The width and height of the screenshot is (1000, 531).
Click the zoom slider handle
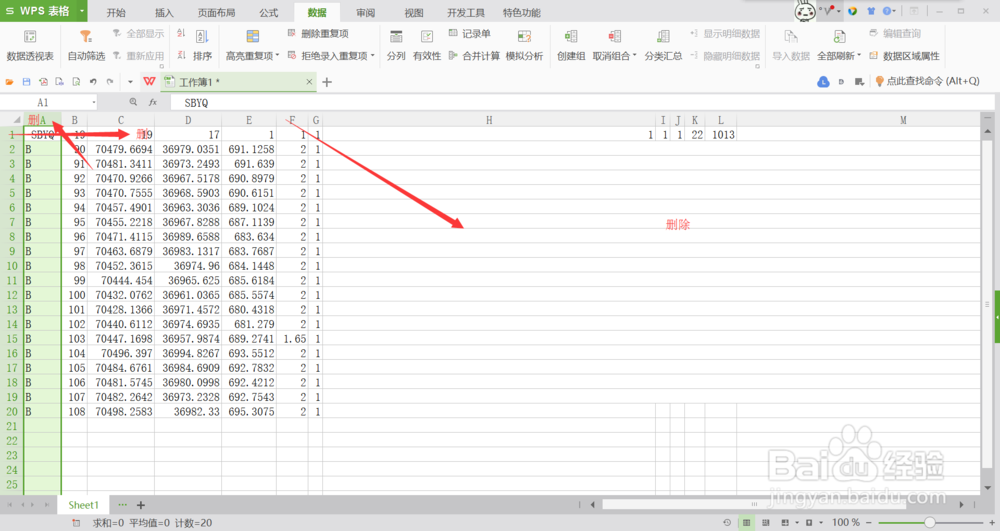coord(930,522)
